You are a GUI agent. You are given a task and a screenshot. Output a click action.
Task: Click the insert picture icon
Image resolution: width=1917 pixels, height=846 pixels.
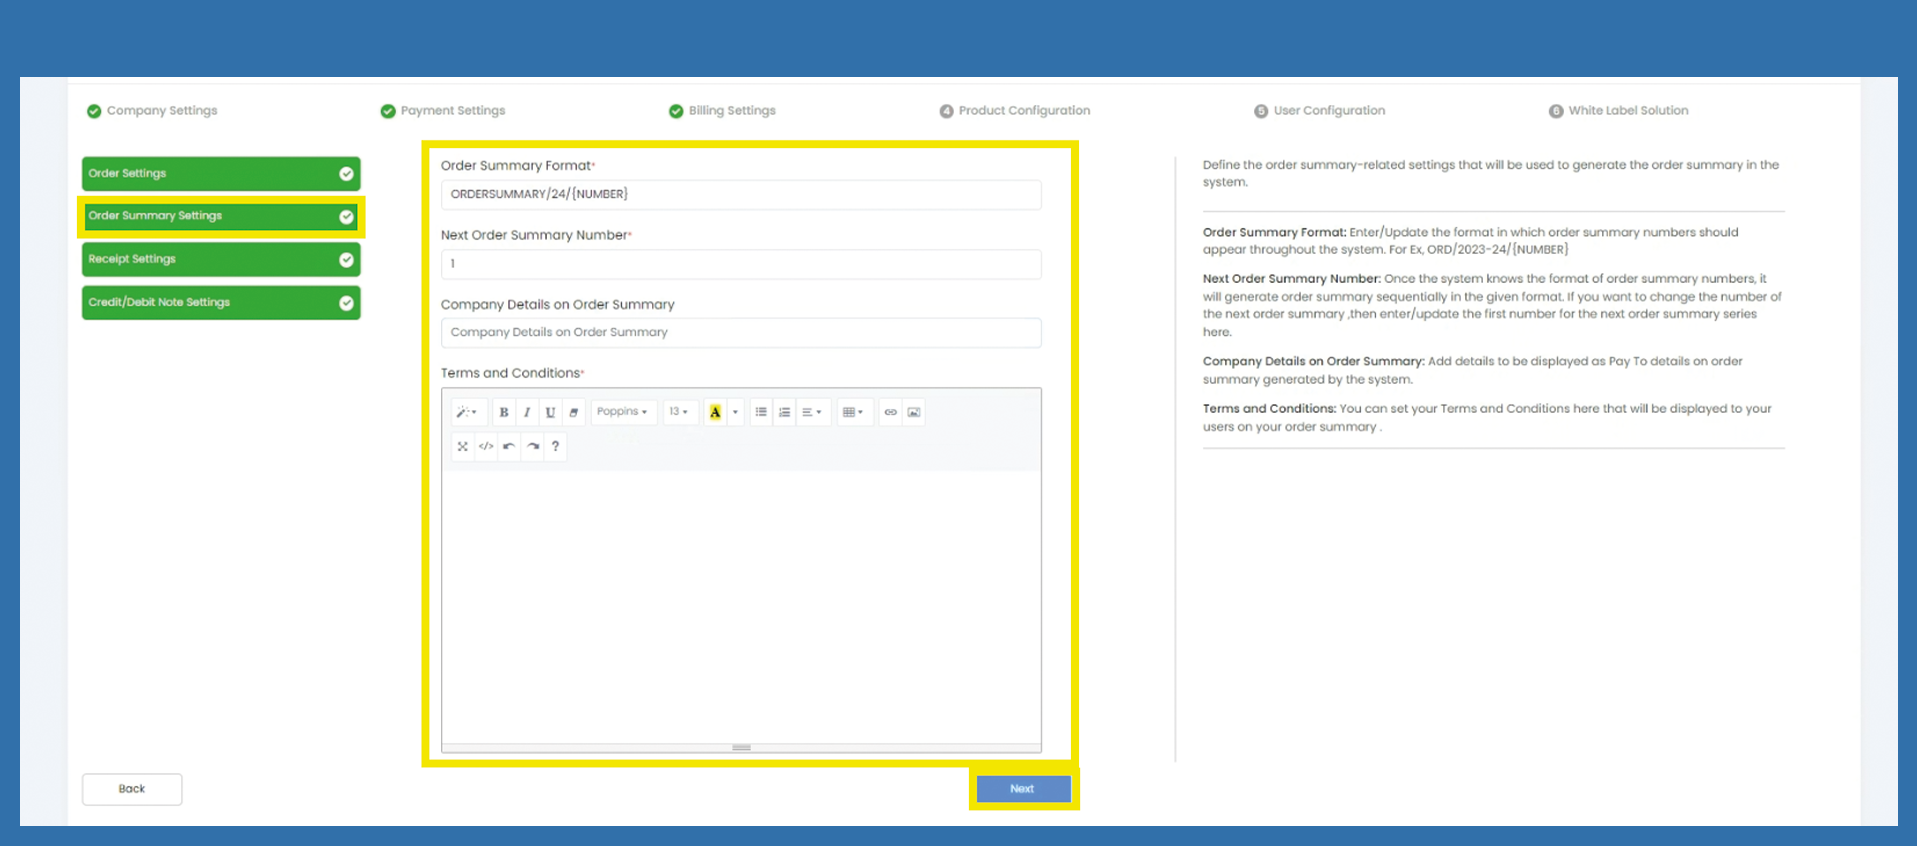(x=914, y=412)
